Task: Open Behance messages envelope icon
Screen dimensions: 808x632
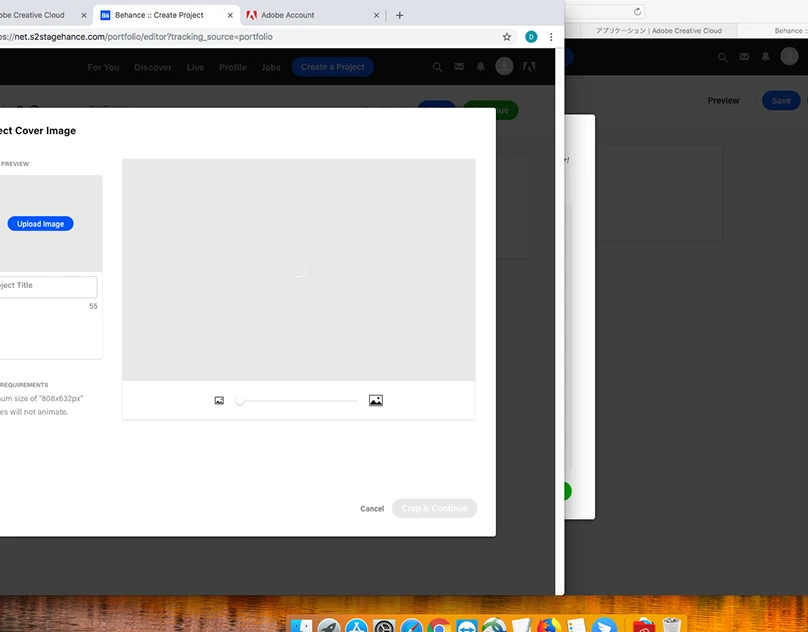Action: tap(459, 67)
